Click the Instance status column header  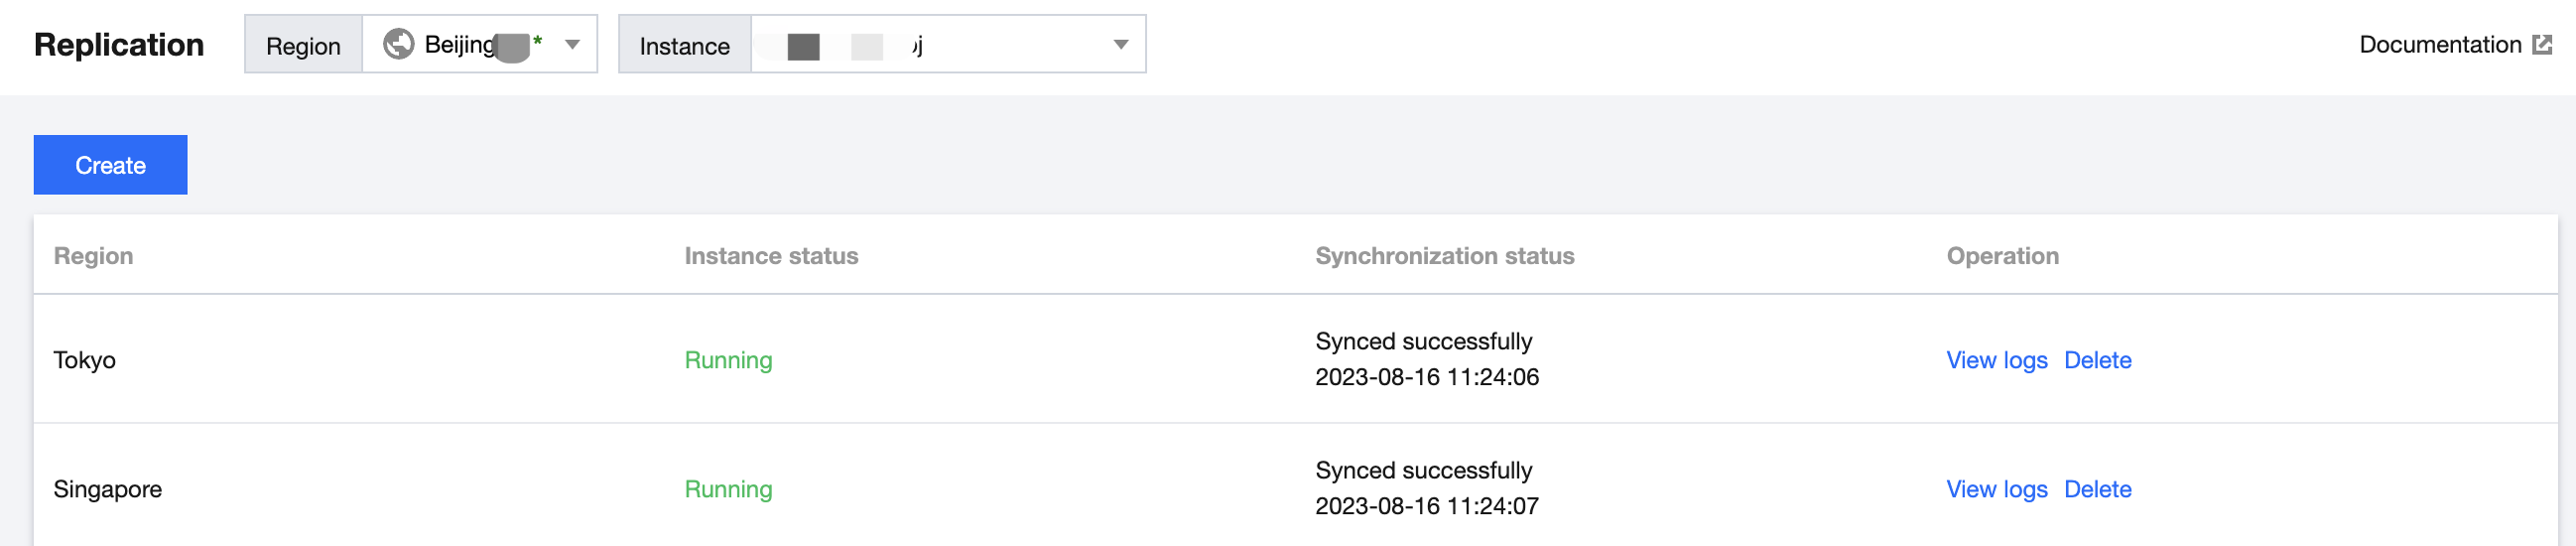(x=771, y=256)
